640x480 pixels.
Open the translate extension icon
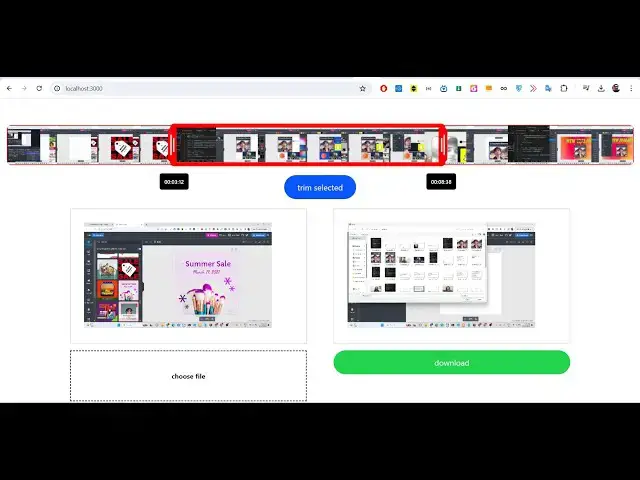tap(548, 88)
